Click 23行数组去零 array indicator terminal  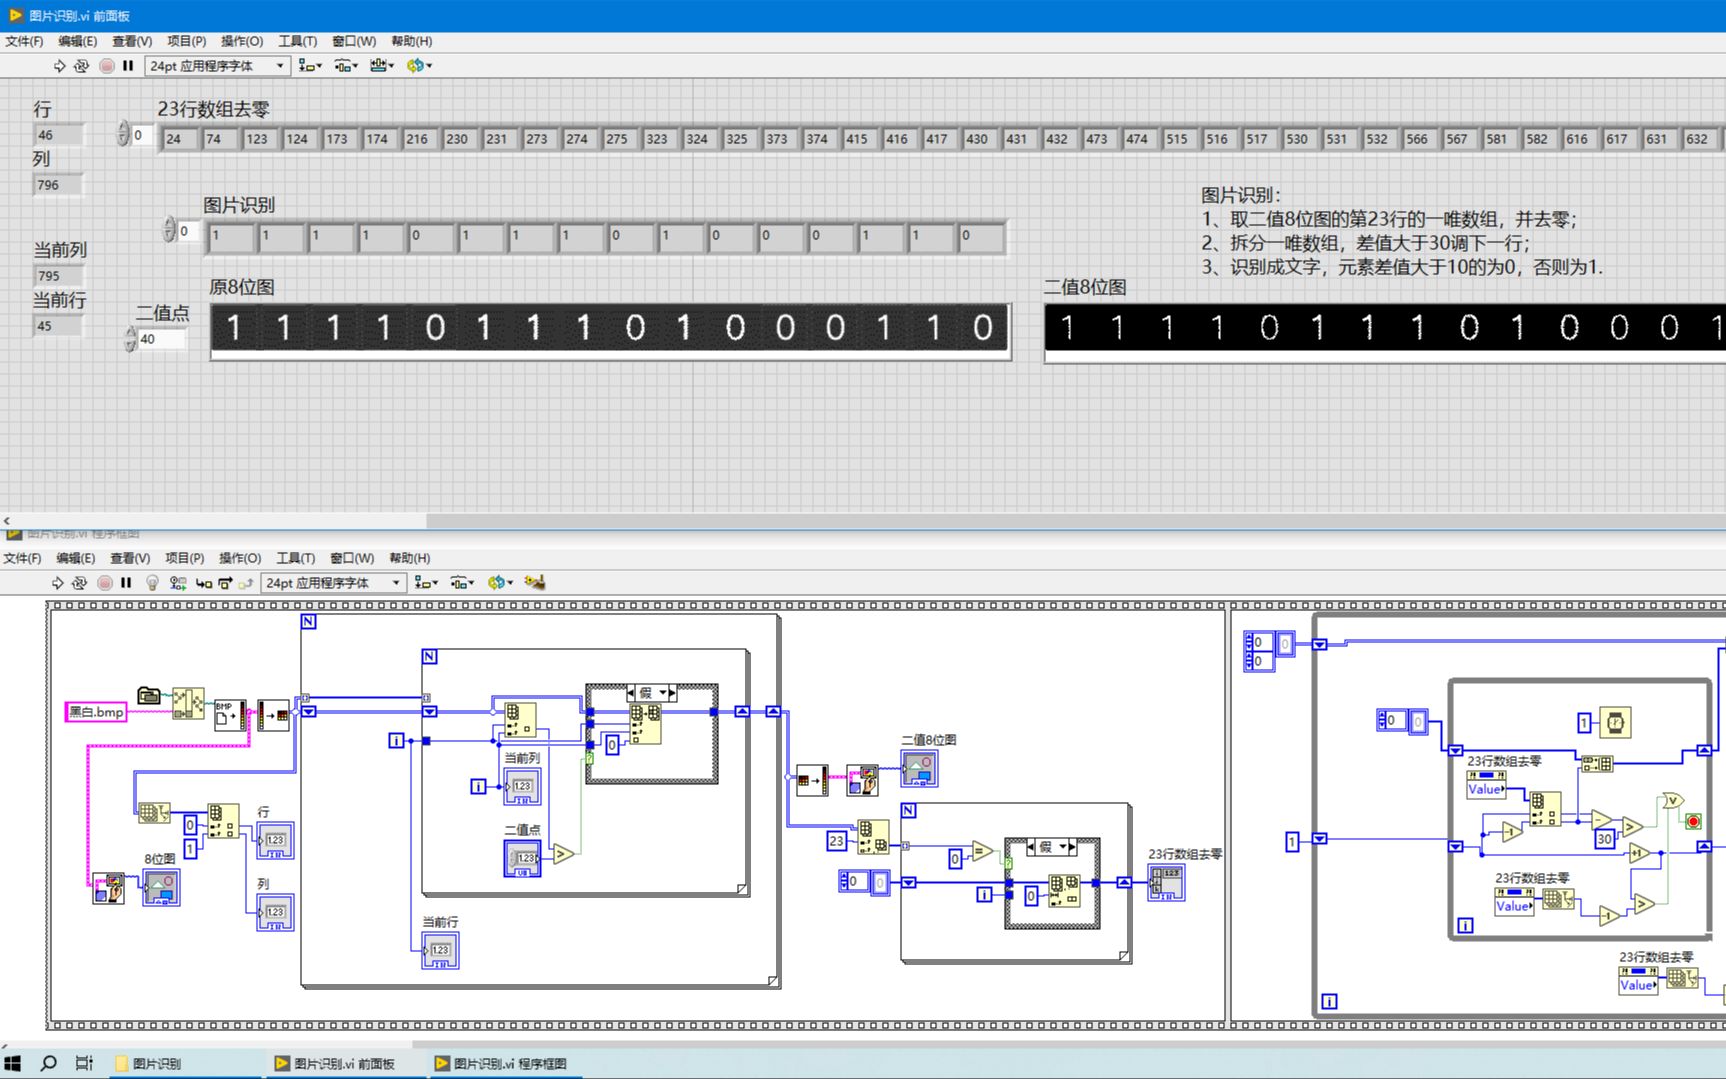pyautogui.click(x=1166, y=882)
